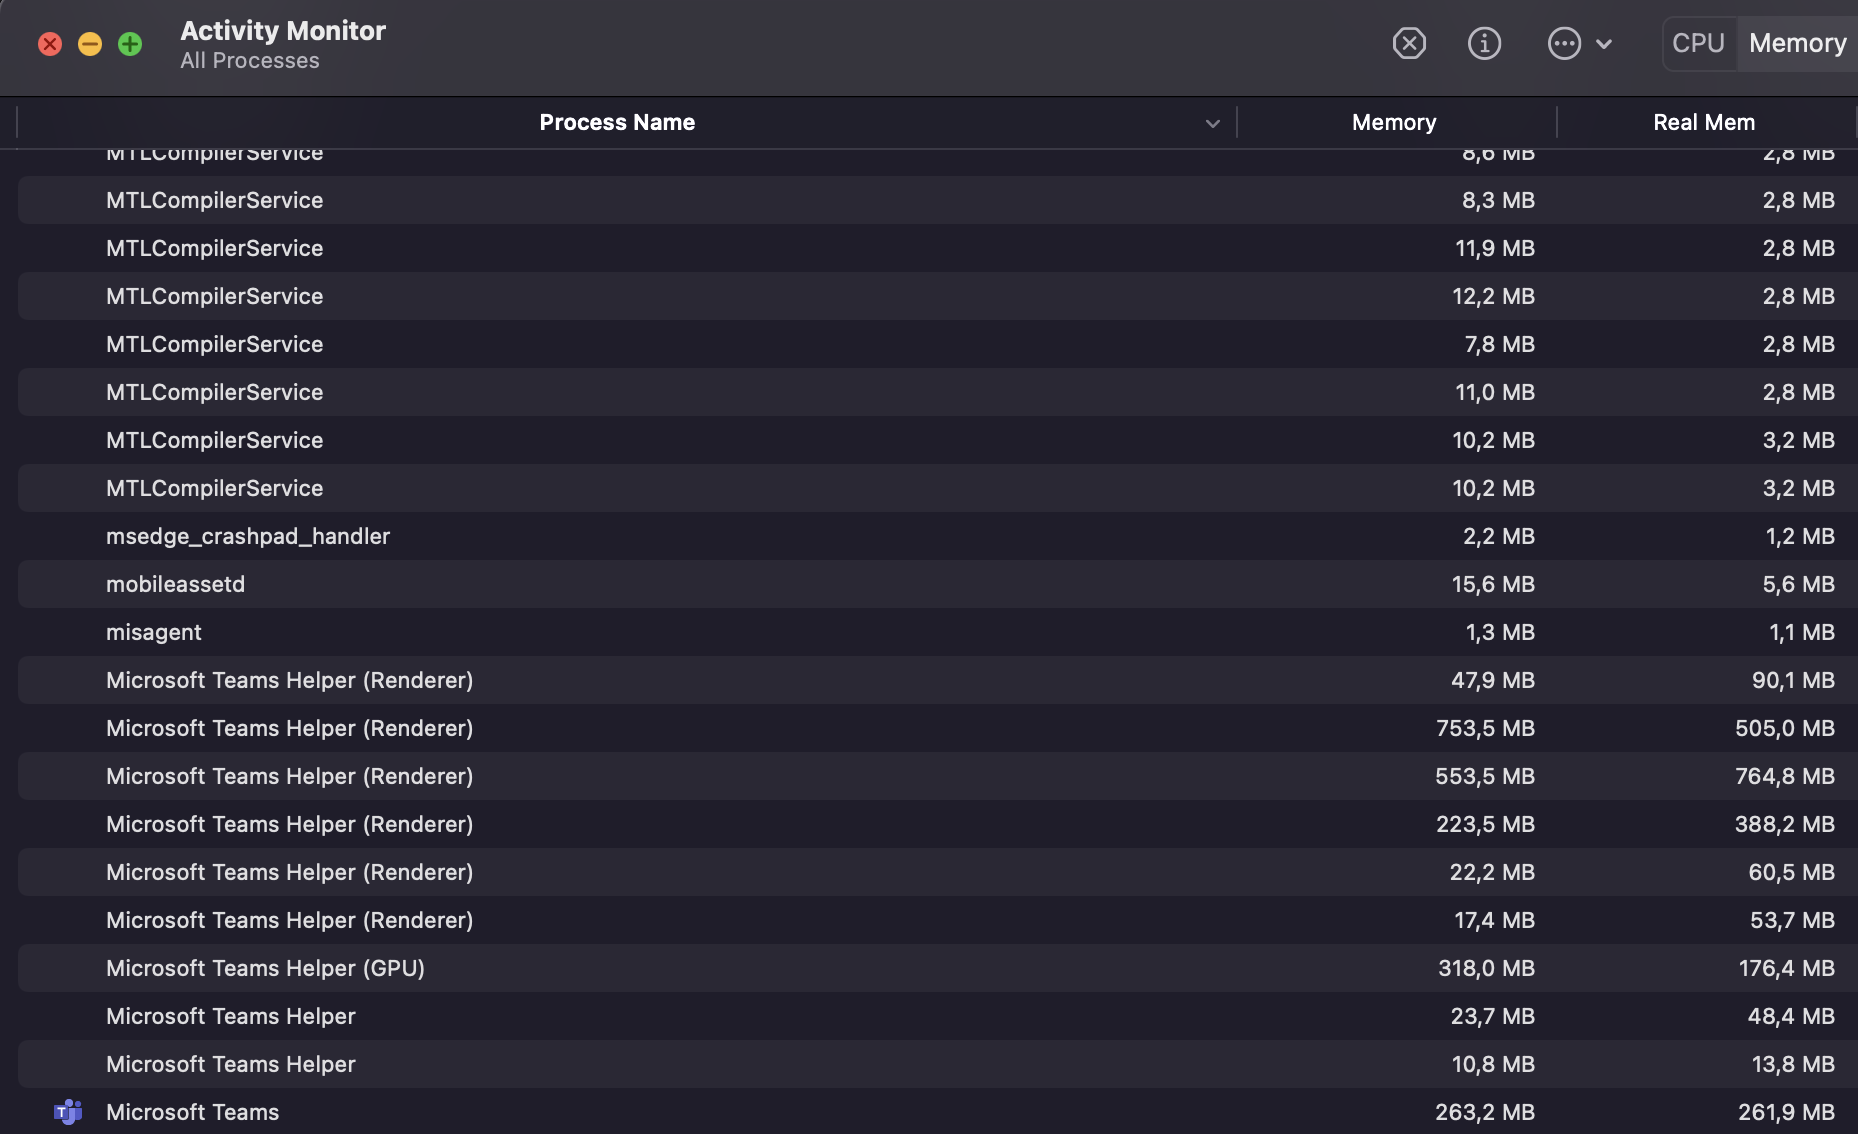
Task: Click the yellow minimize window button
Action: (x=90, y=44)
